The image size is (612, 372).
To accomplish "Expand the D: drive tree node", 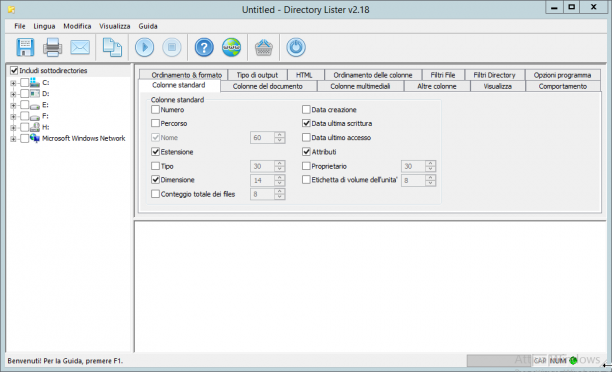I will [x=13, y=94].
